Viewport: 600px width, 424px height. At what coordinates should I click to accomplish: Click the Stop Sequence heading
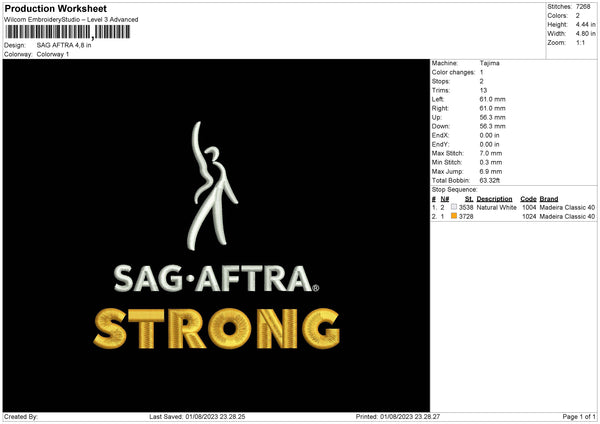click(x=455, y=190)
